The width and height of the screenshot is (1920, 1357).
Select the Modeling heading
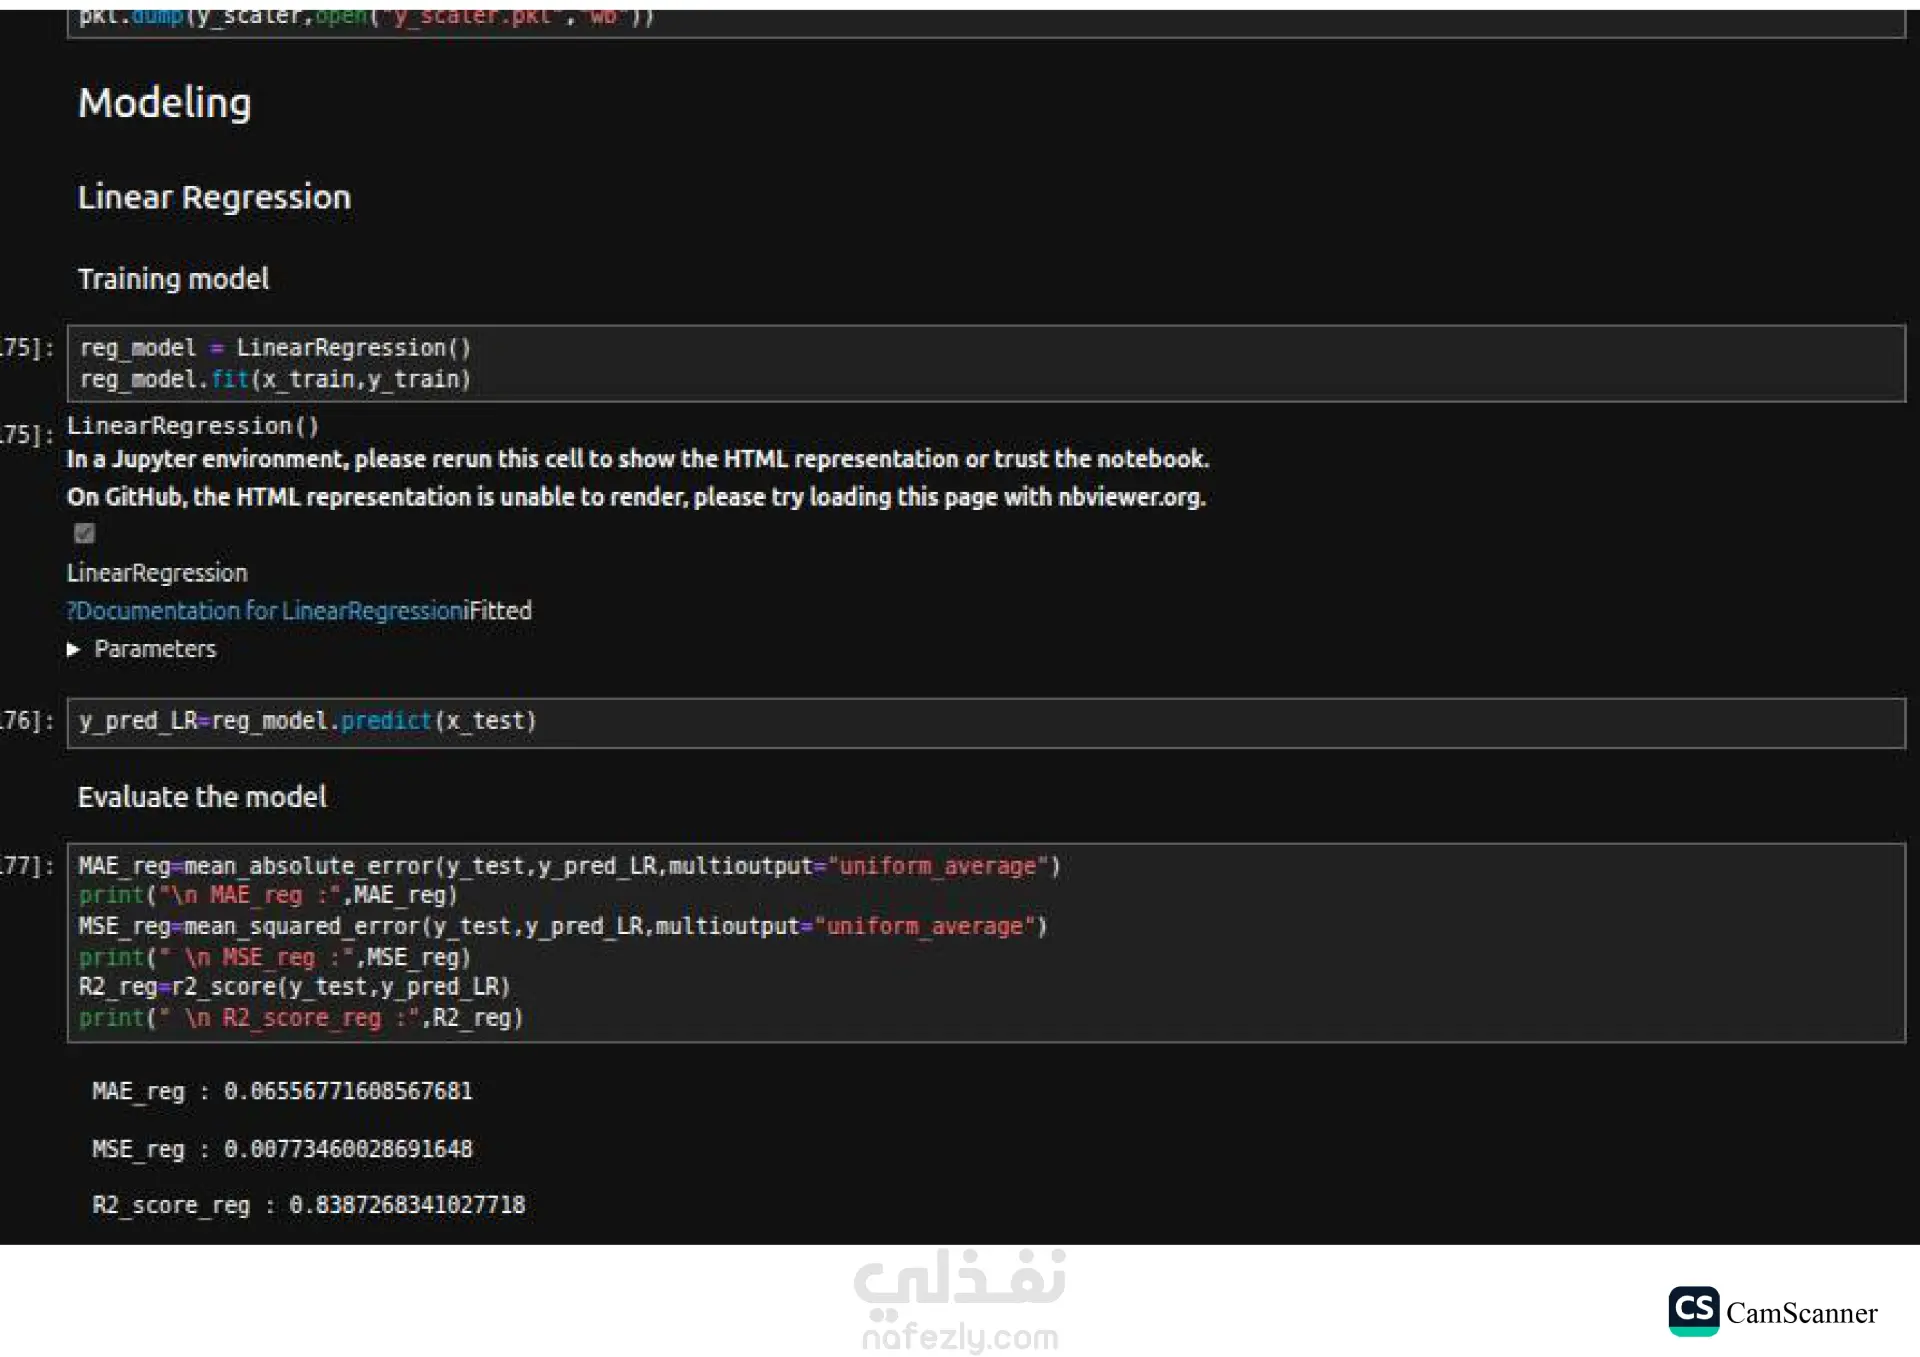click(x=165, y=103)
